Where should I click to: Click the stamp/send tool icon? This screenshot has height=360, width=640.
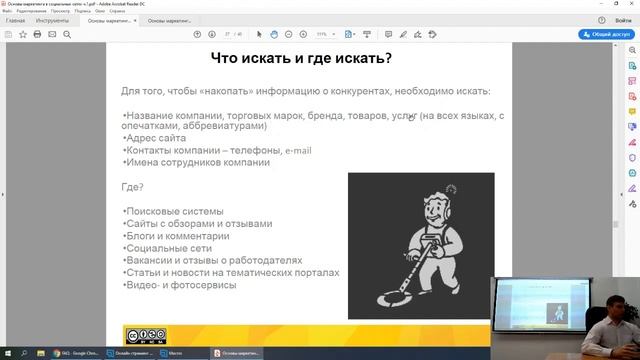(433, 34)
